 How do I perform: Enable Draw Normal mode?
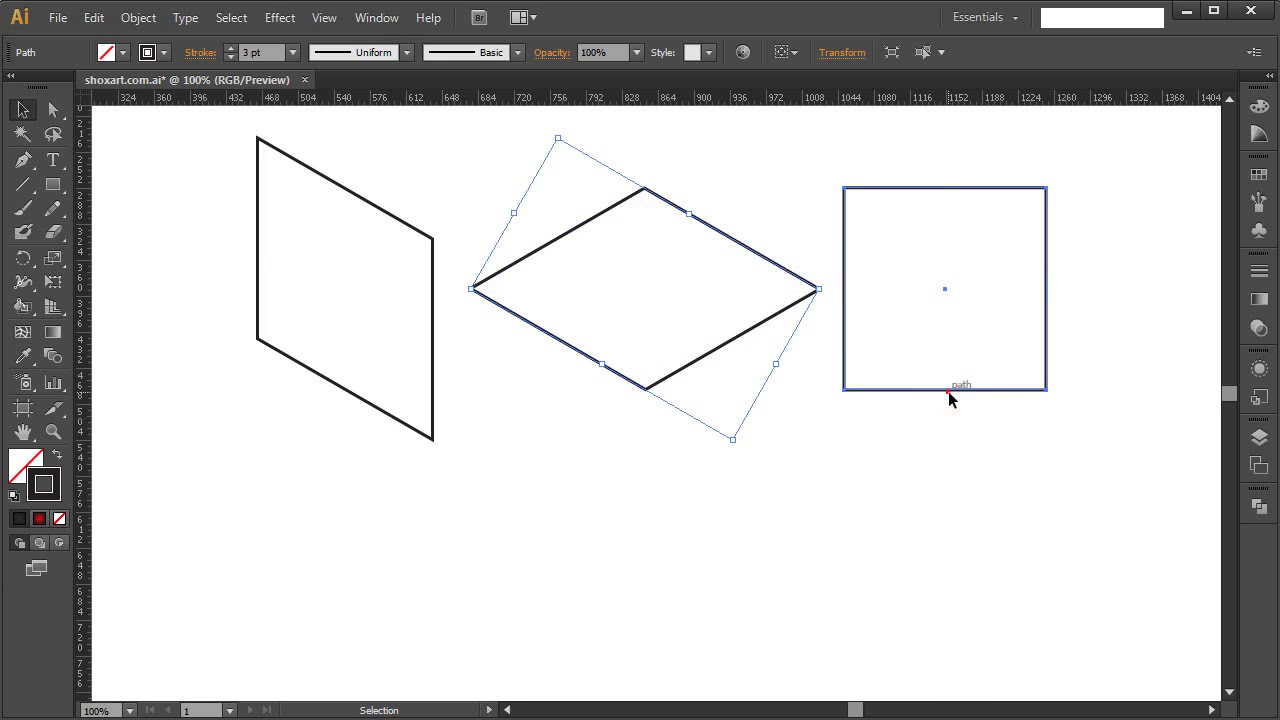[19, 543]
